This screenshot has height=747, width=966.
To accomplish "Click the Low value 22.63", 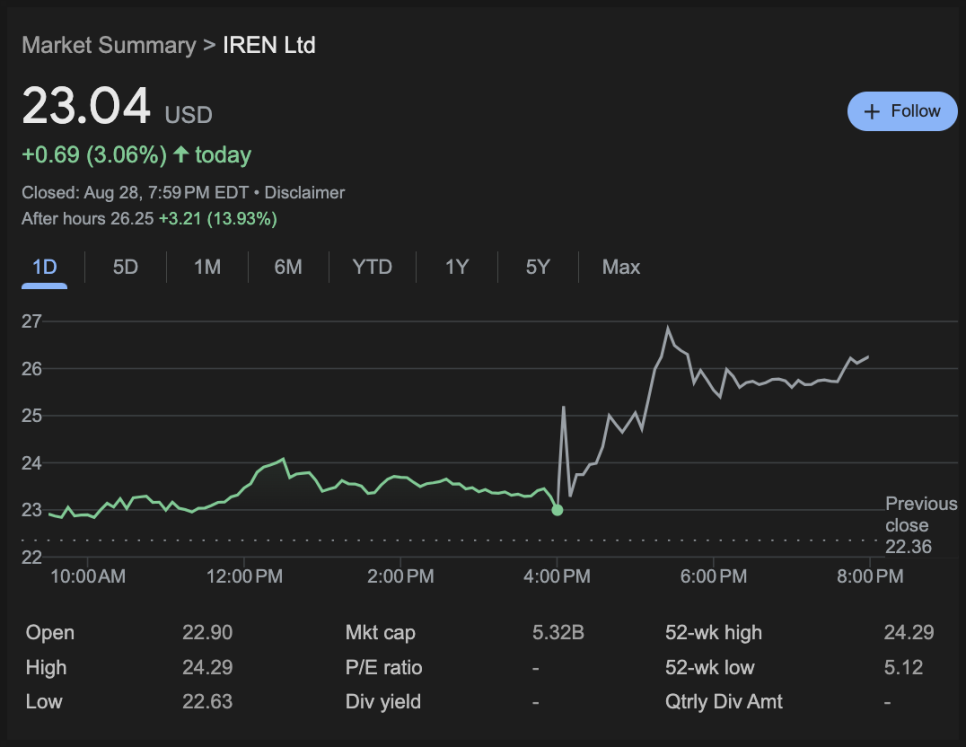I will (207, 701).
